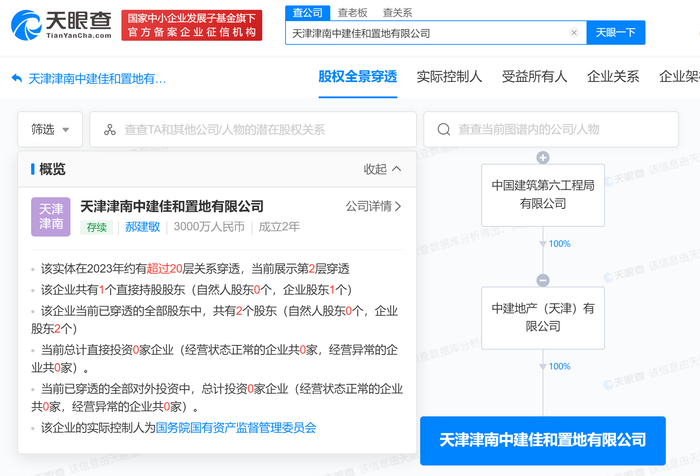Switch to 股权全景穿透 tab
This screenshot has height=476, width=700.
coord(358,77)
